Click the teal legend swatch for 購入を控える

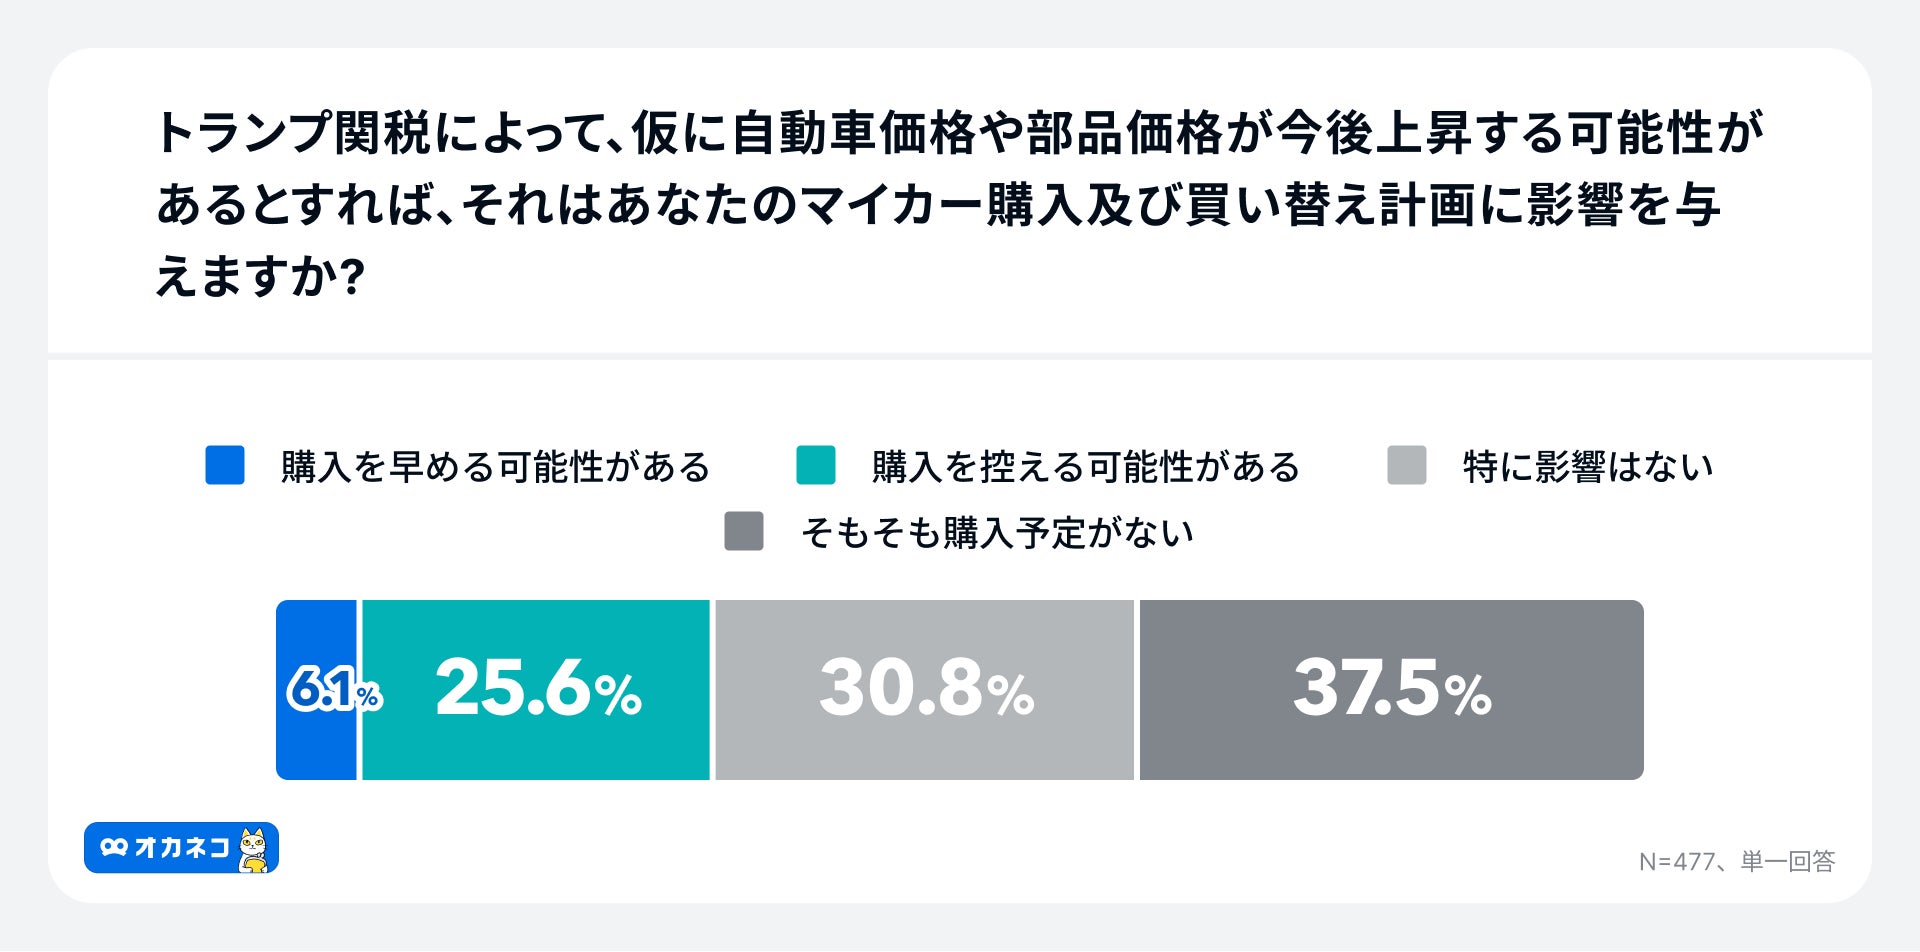tap(815, 466)
